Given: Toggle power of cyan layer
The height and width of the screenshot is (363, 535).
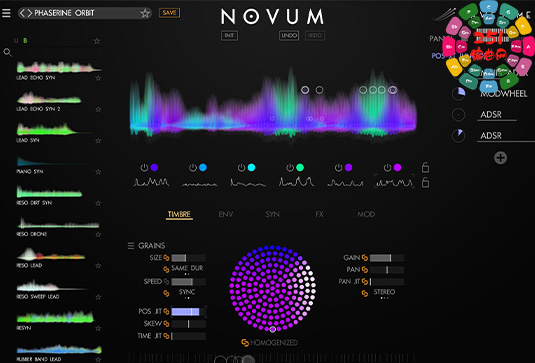Looking at the screenshot, I should [242, 168].
